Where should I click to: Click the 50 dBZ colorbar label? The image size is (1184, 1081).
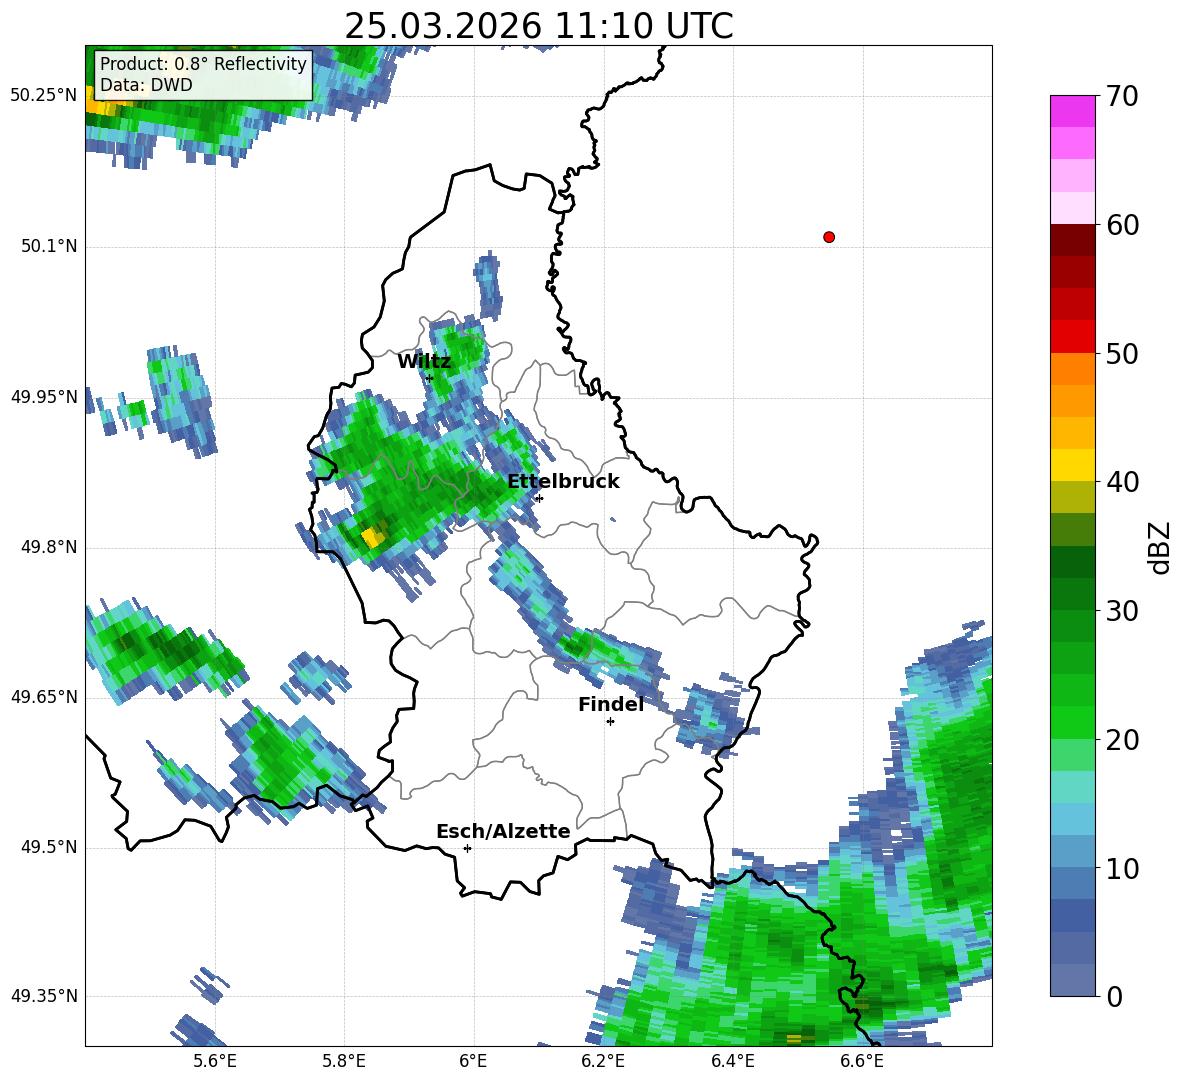(1122, 354)
